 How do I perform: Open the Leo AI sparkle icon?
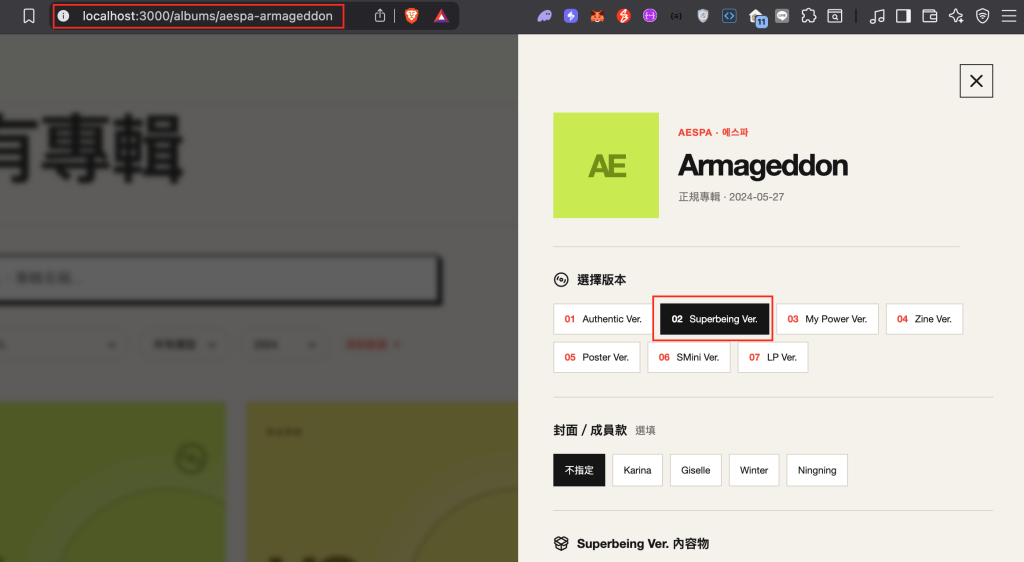[x=956, y=16]
